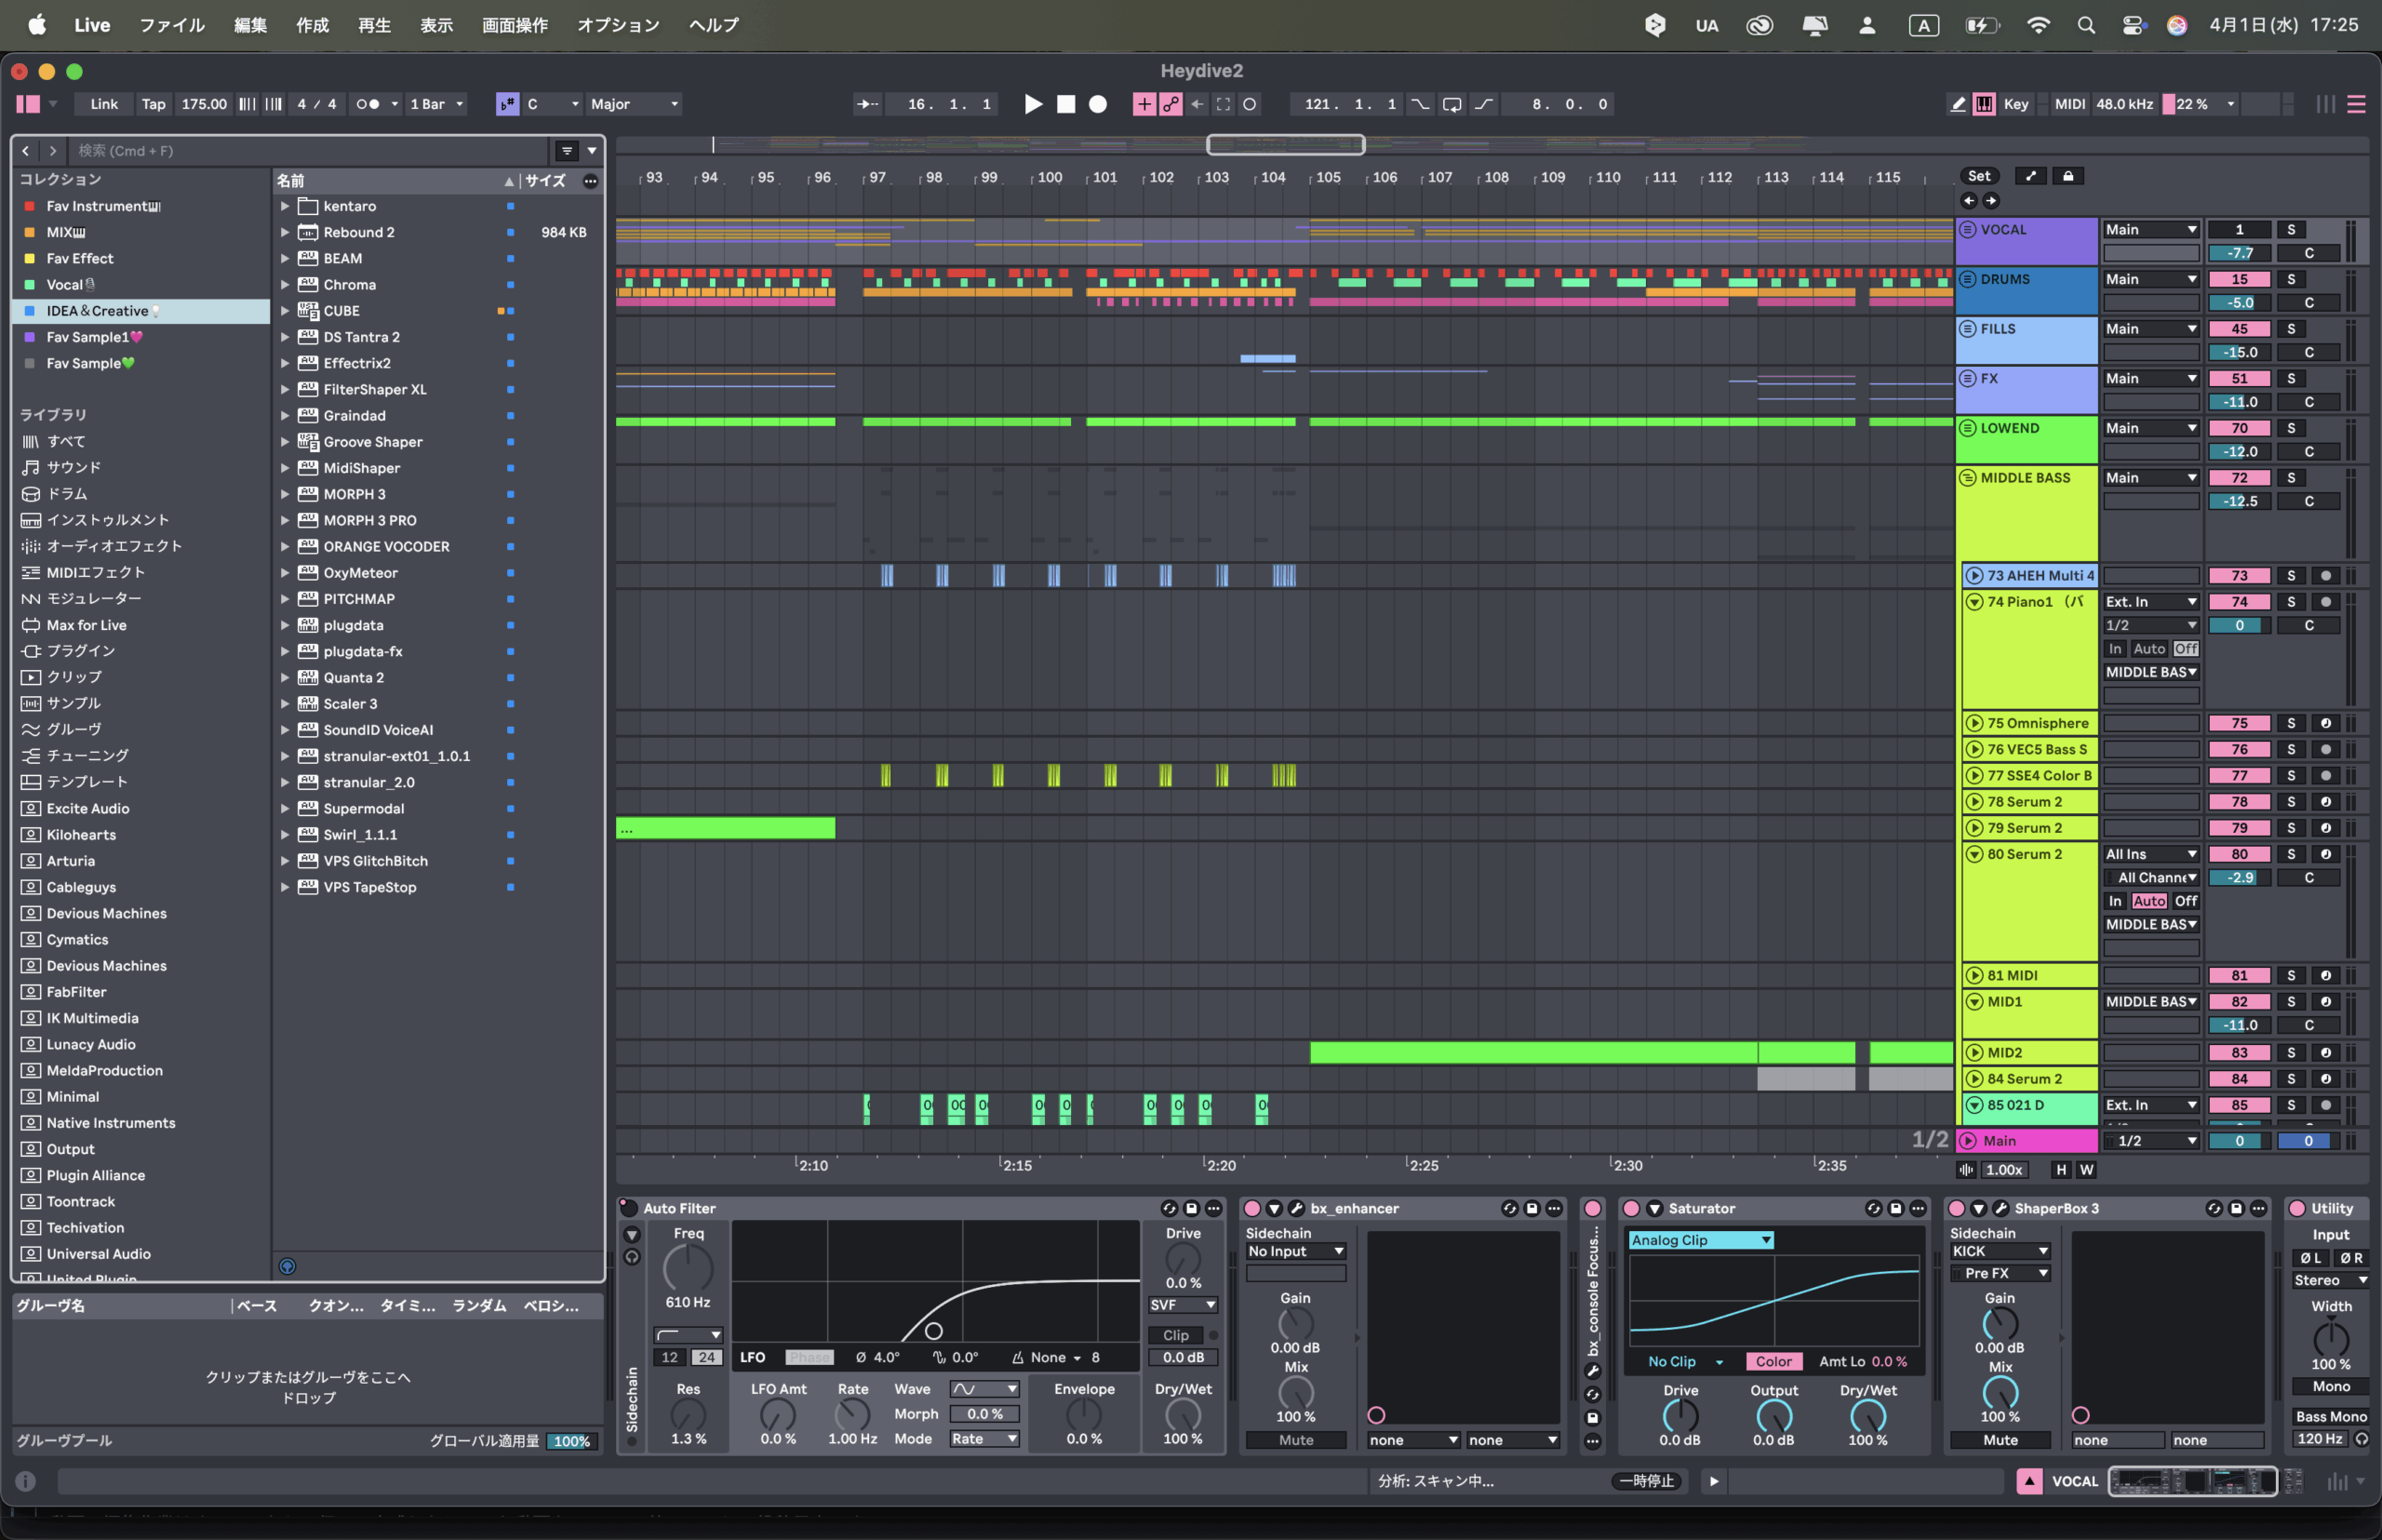Screen dimensions: 2382x1540
Task: Open the 表示 menu
Action: tap(436, 25)
